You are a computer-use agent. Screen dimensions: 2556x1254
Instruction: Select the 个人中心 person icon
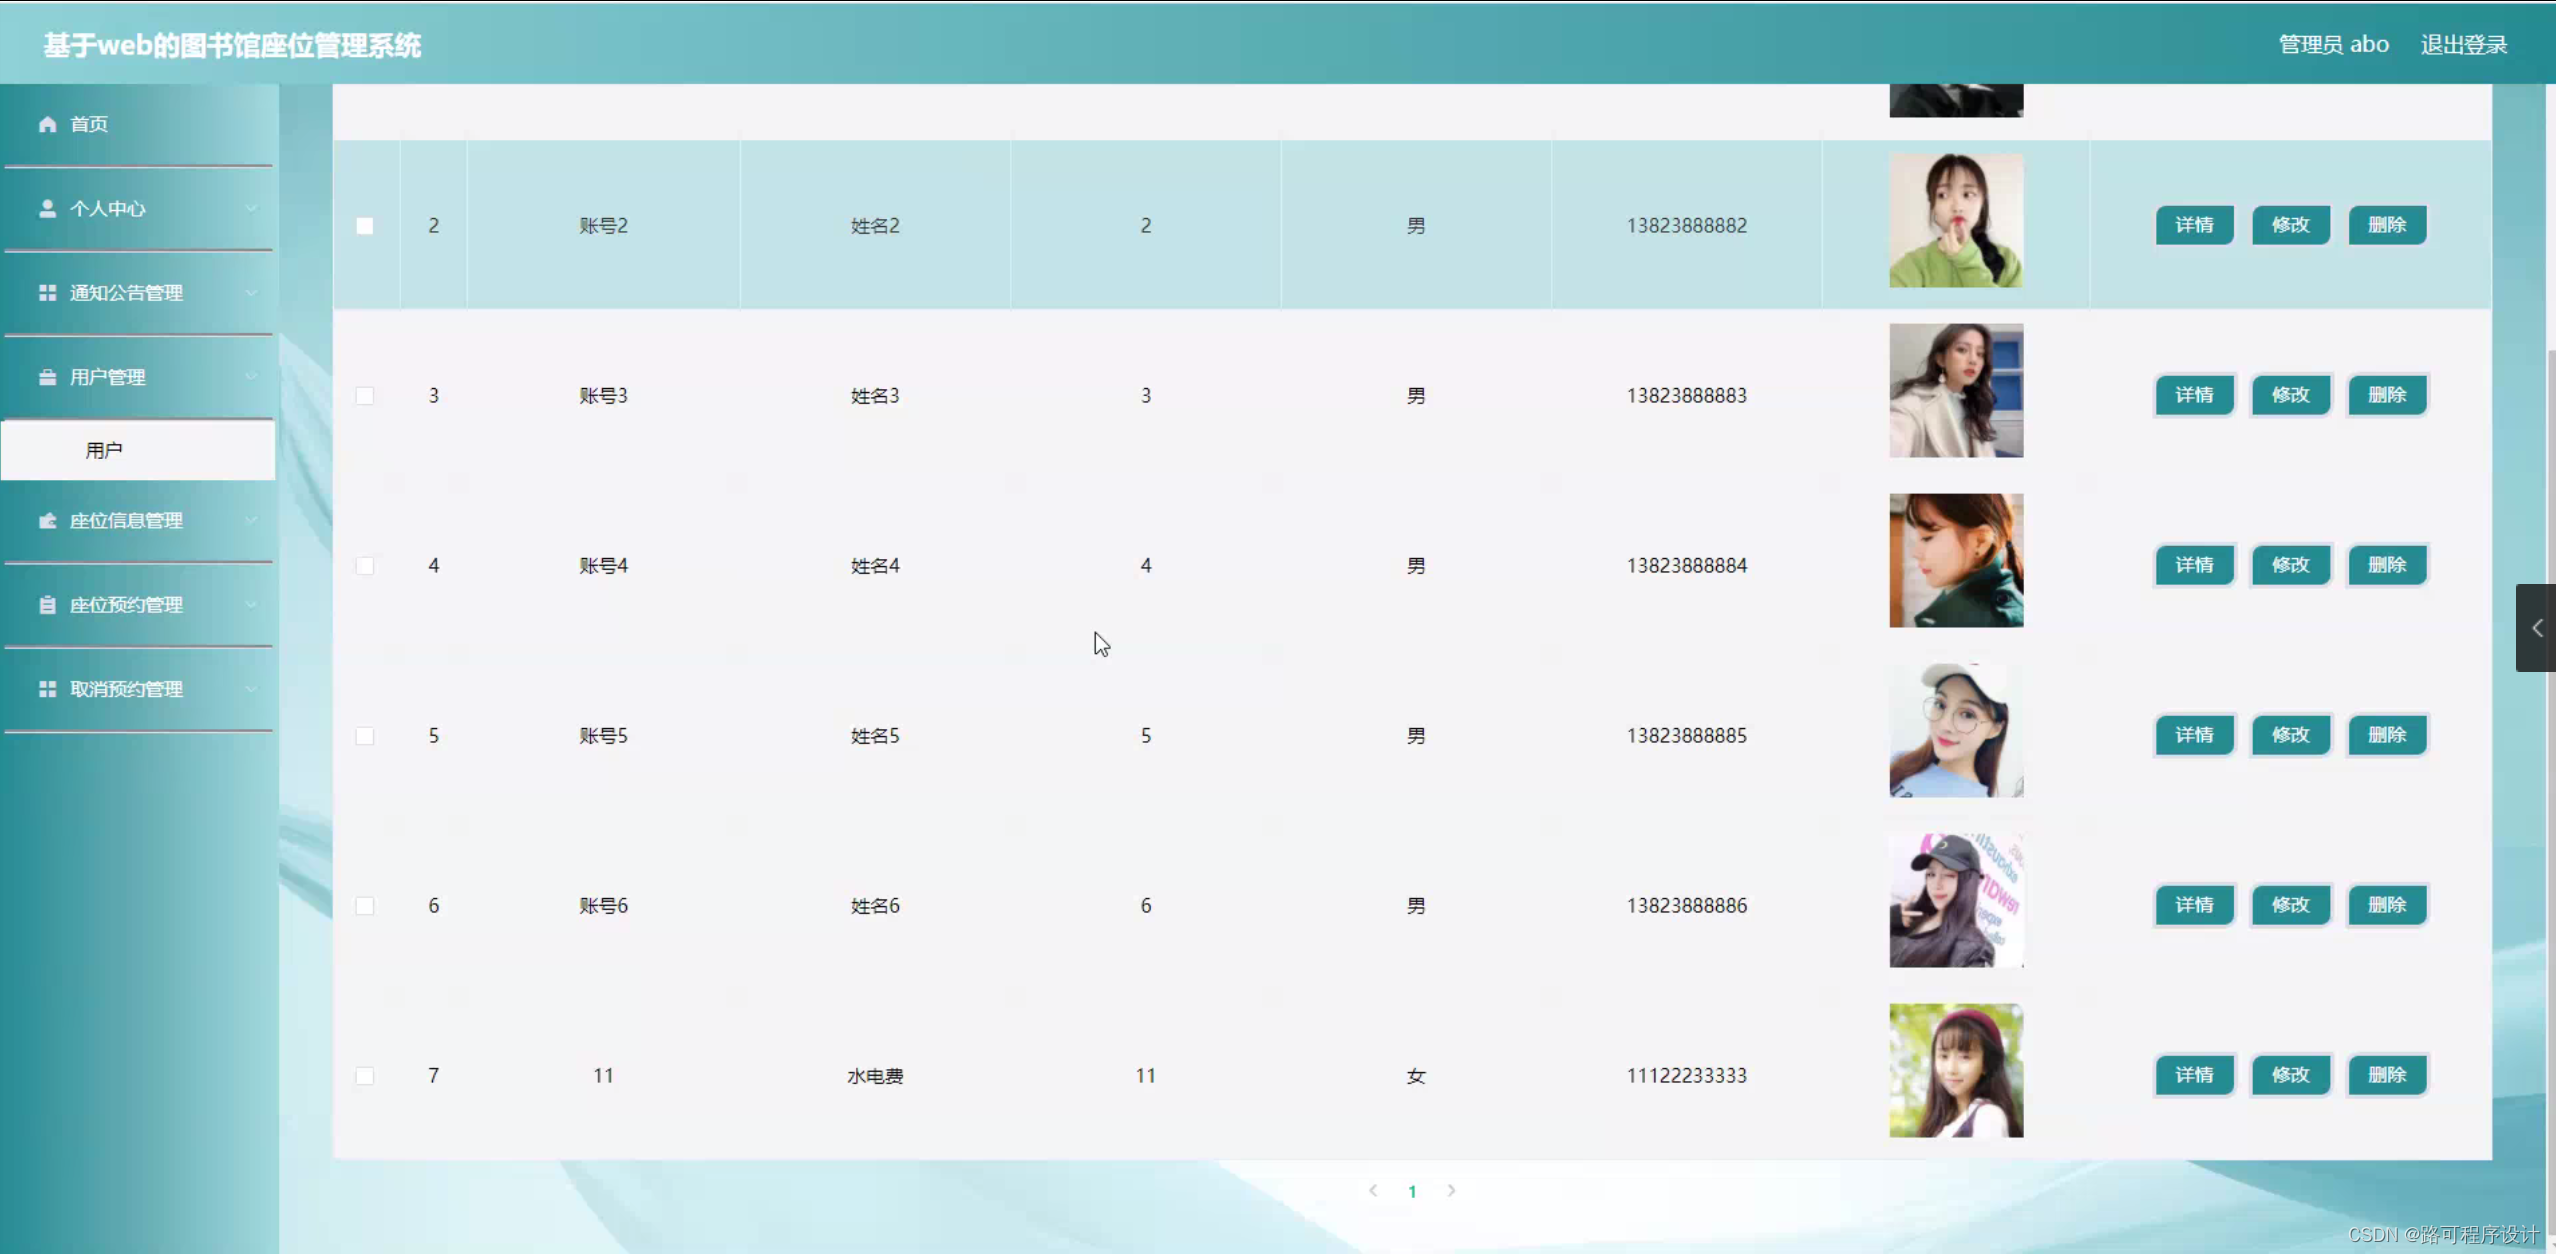[47, 208]
